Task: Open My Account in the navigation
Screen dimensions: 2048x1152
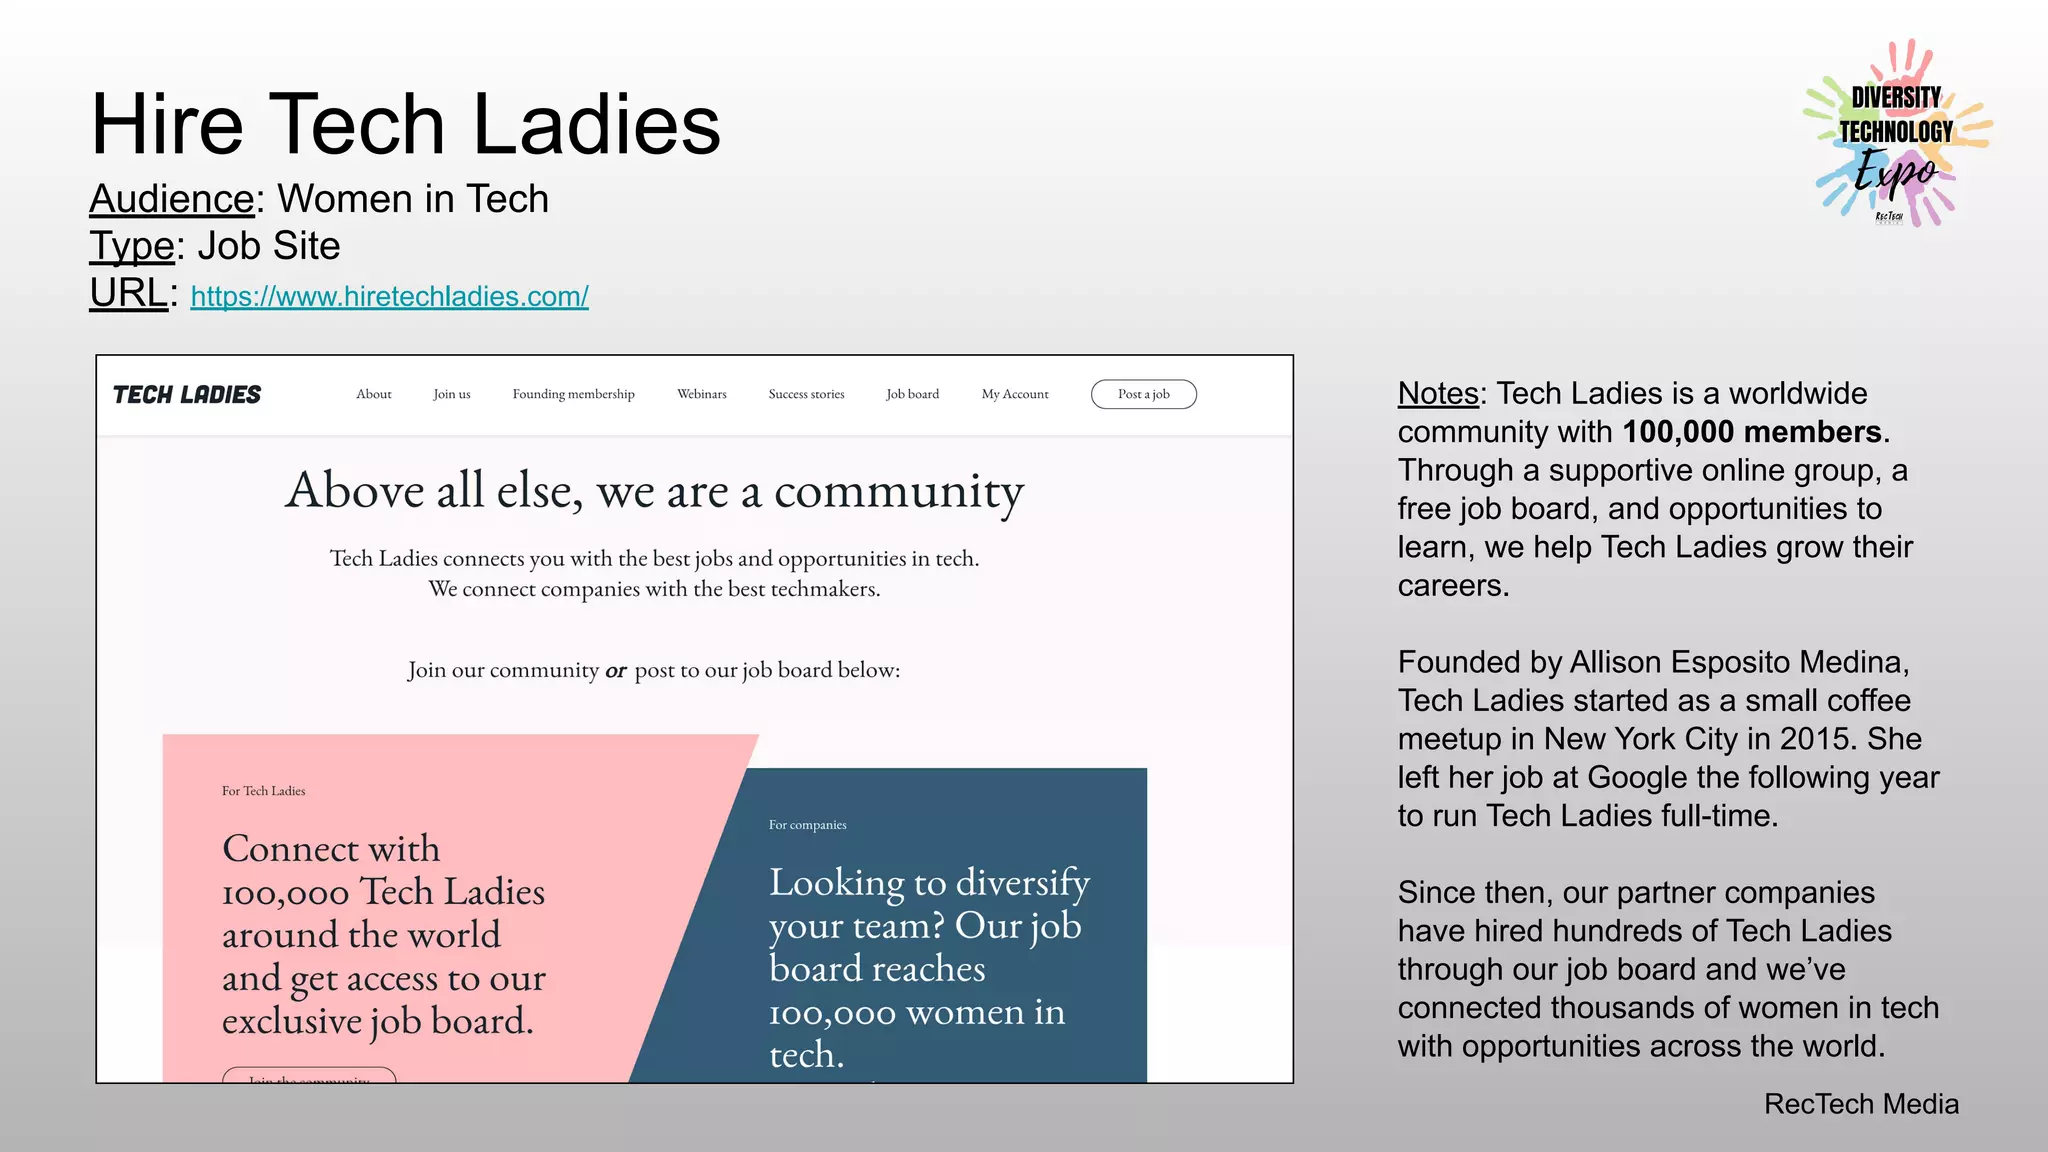Action: point(1015,394)
